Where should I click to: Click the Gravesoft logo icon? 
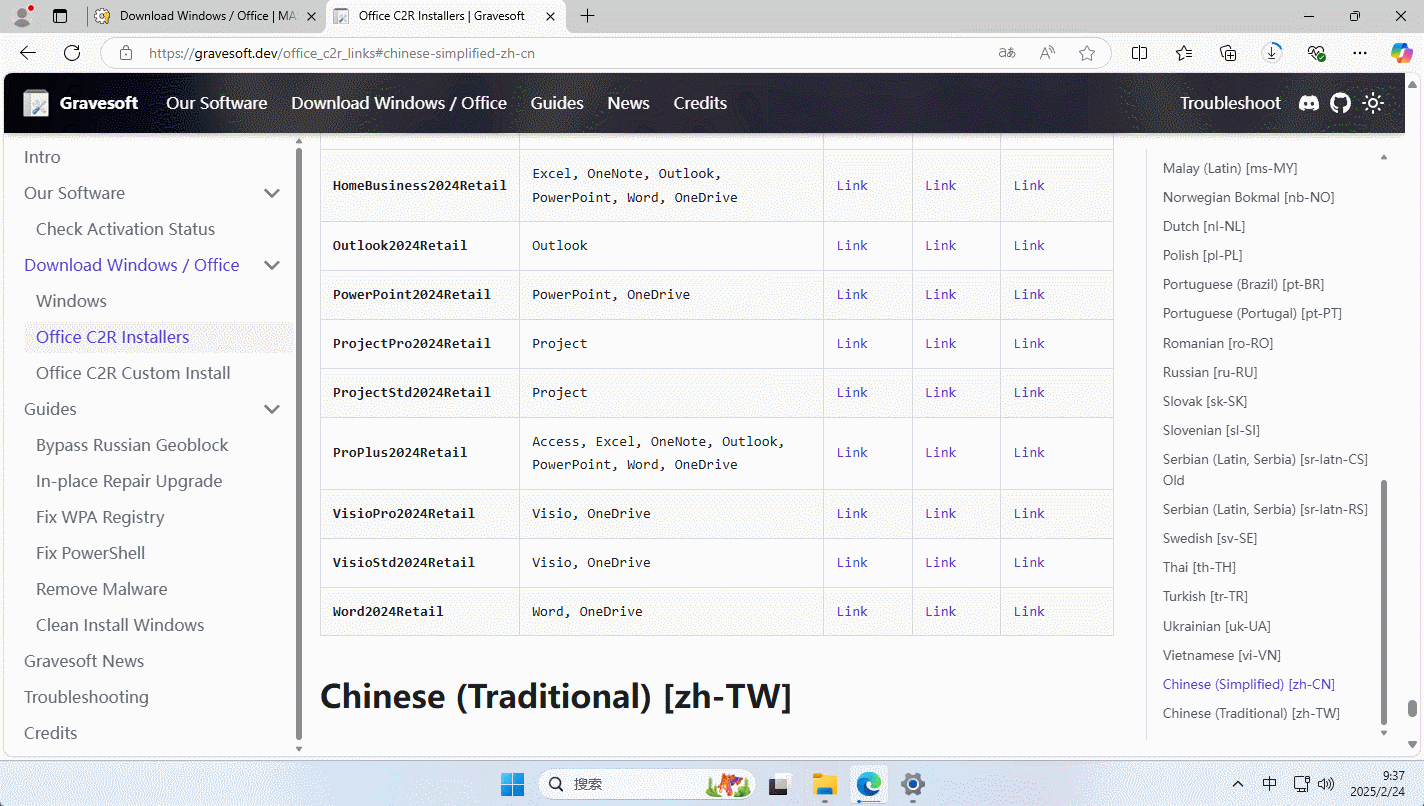[36, 103]
